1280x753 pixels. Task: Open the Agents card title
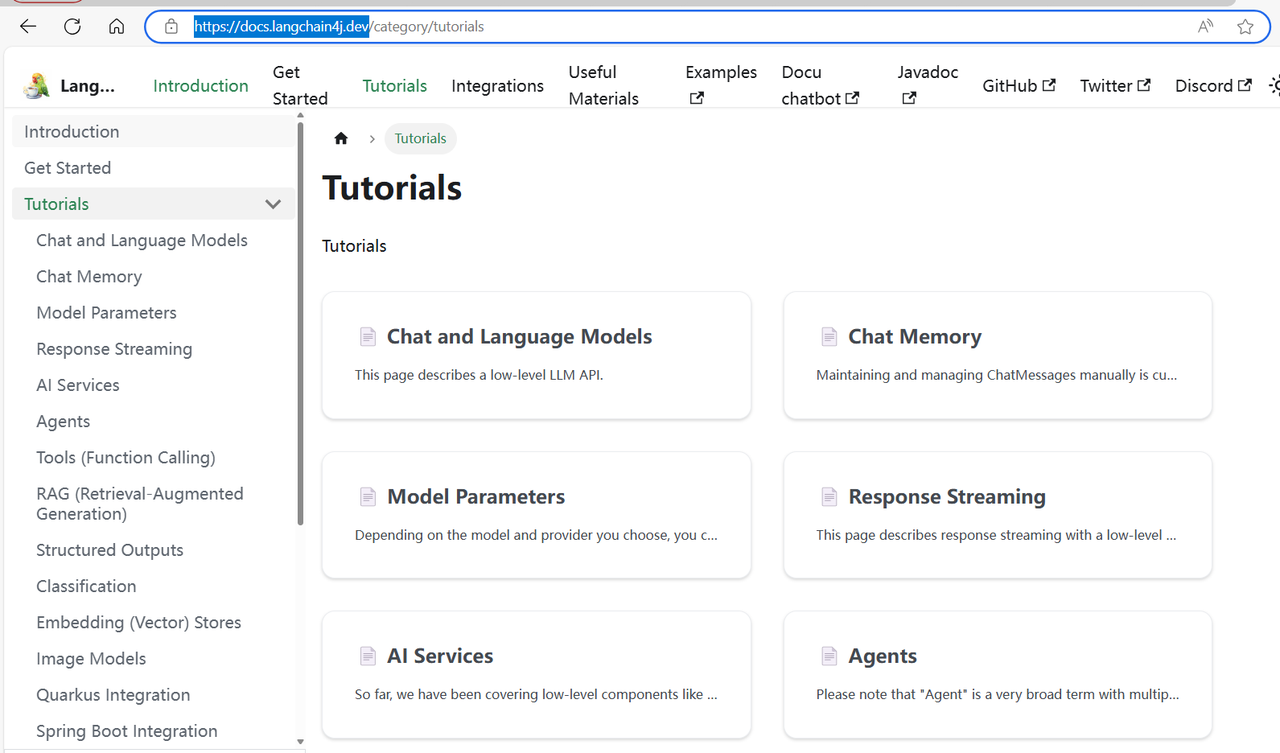[x=883, y=656]
